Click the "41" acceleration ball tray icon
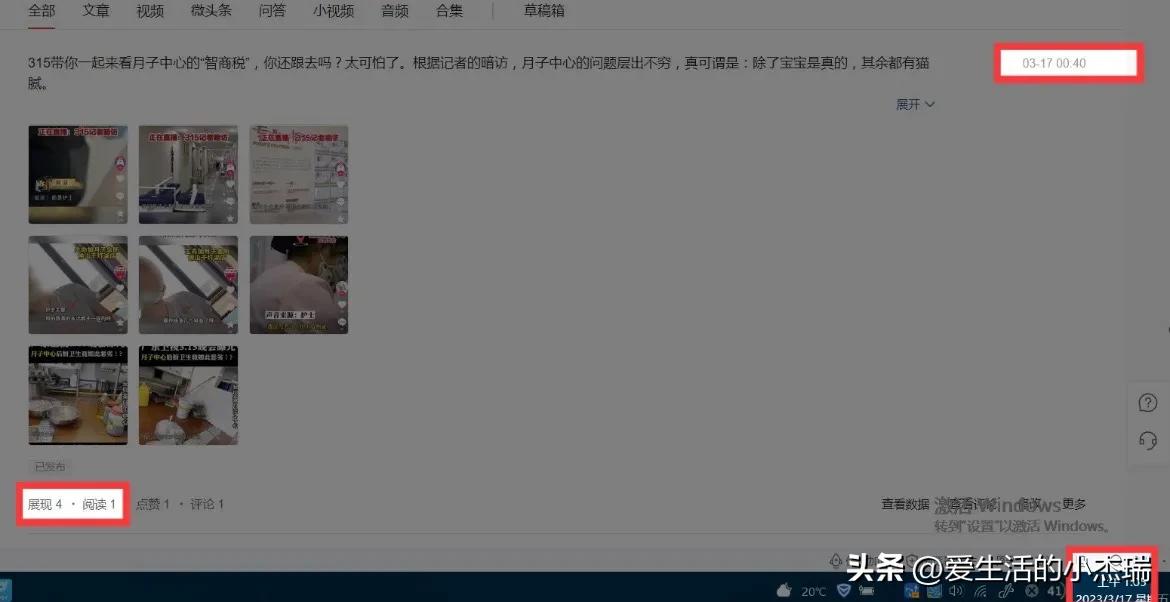 (1053, 590)
